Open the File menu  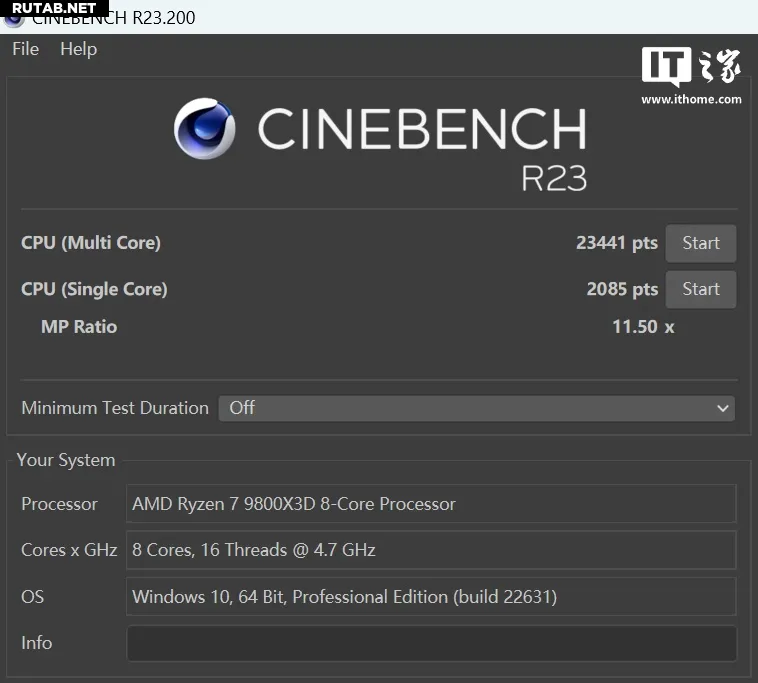pos(26,49)
